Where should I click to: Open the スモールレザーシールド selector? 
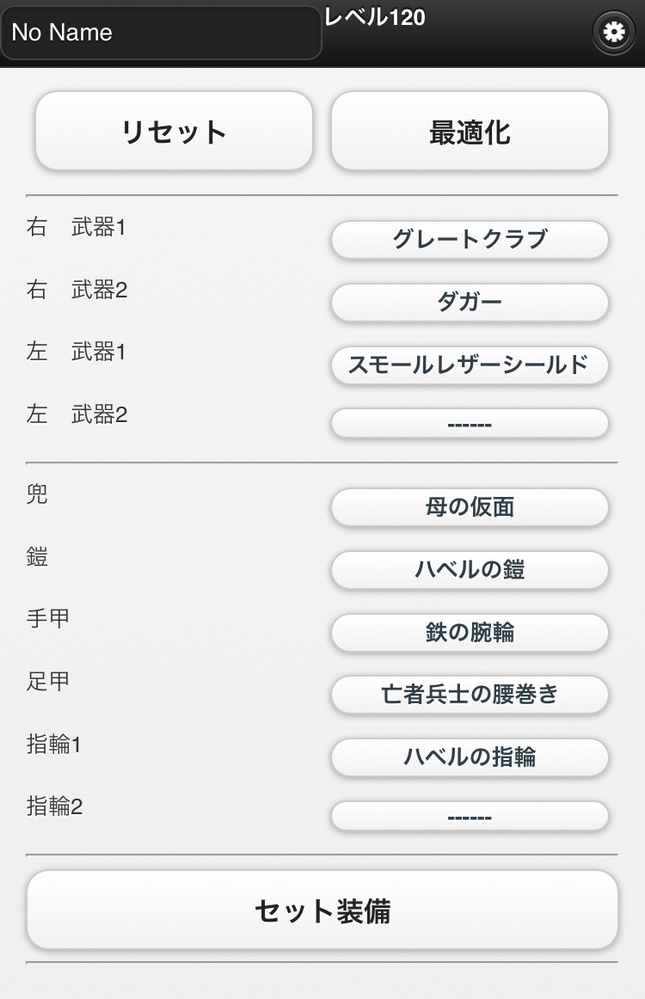[470, 365]
